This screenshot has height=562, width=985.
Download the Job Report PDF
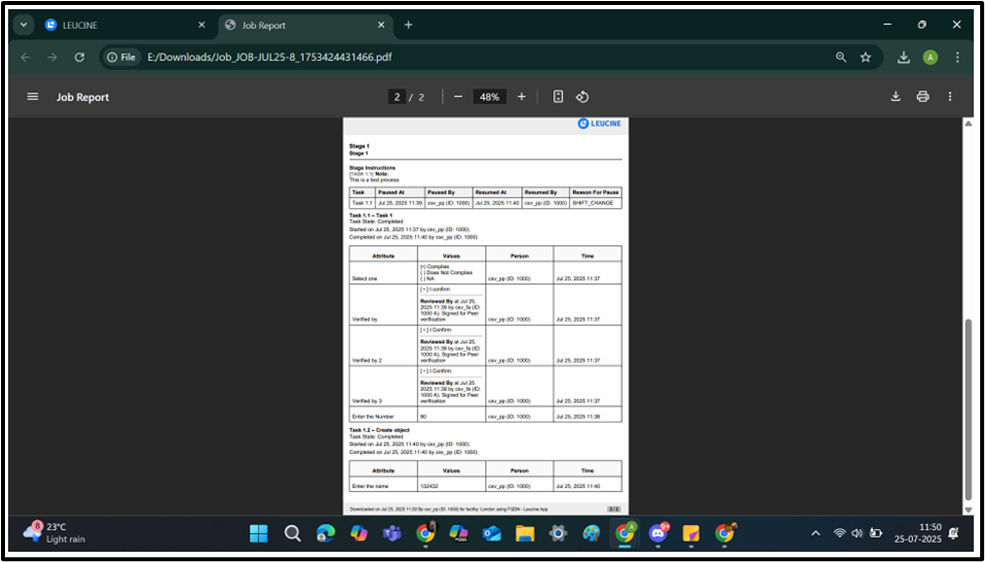pyautogui.click(x=896, y=97)
